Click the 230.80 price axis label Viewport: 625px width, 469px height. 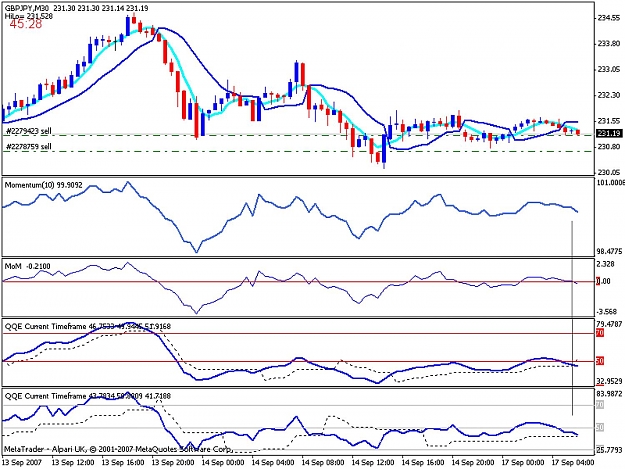(609, 147)
